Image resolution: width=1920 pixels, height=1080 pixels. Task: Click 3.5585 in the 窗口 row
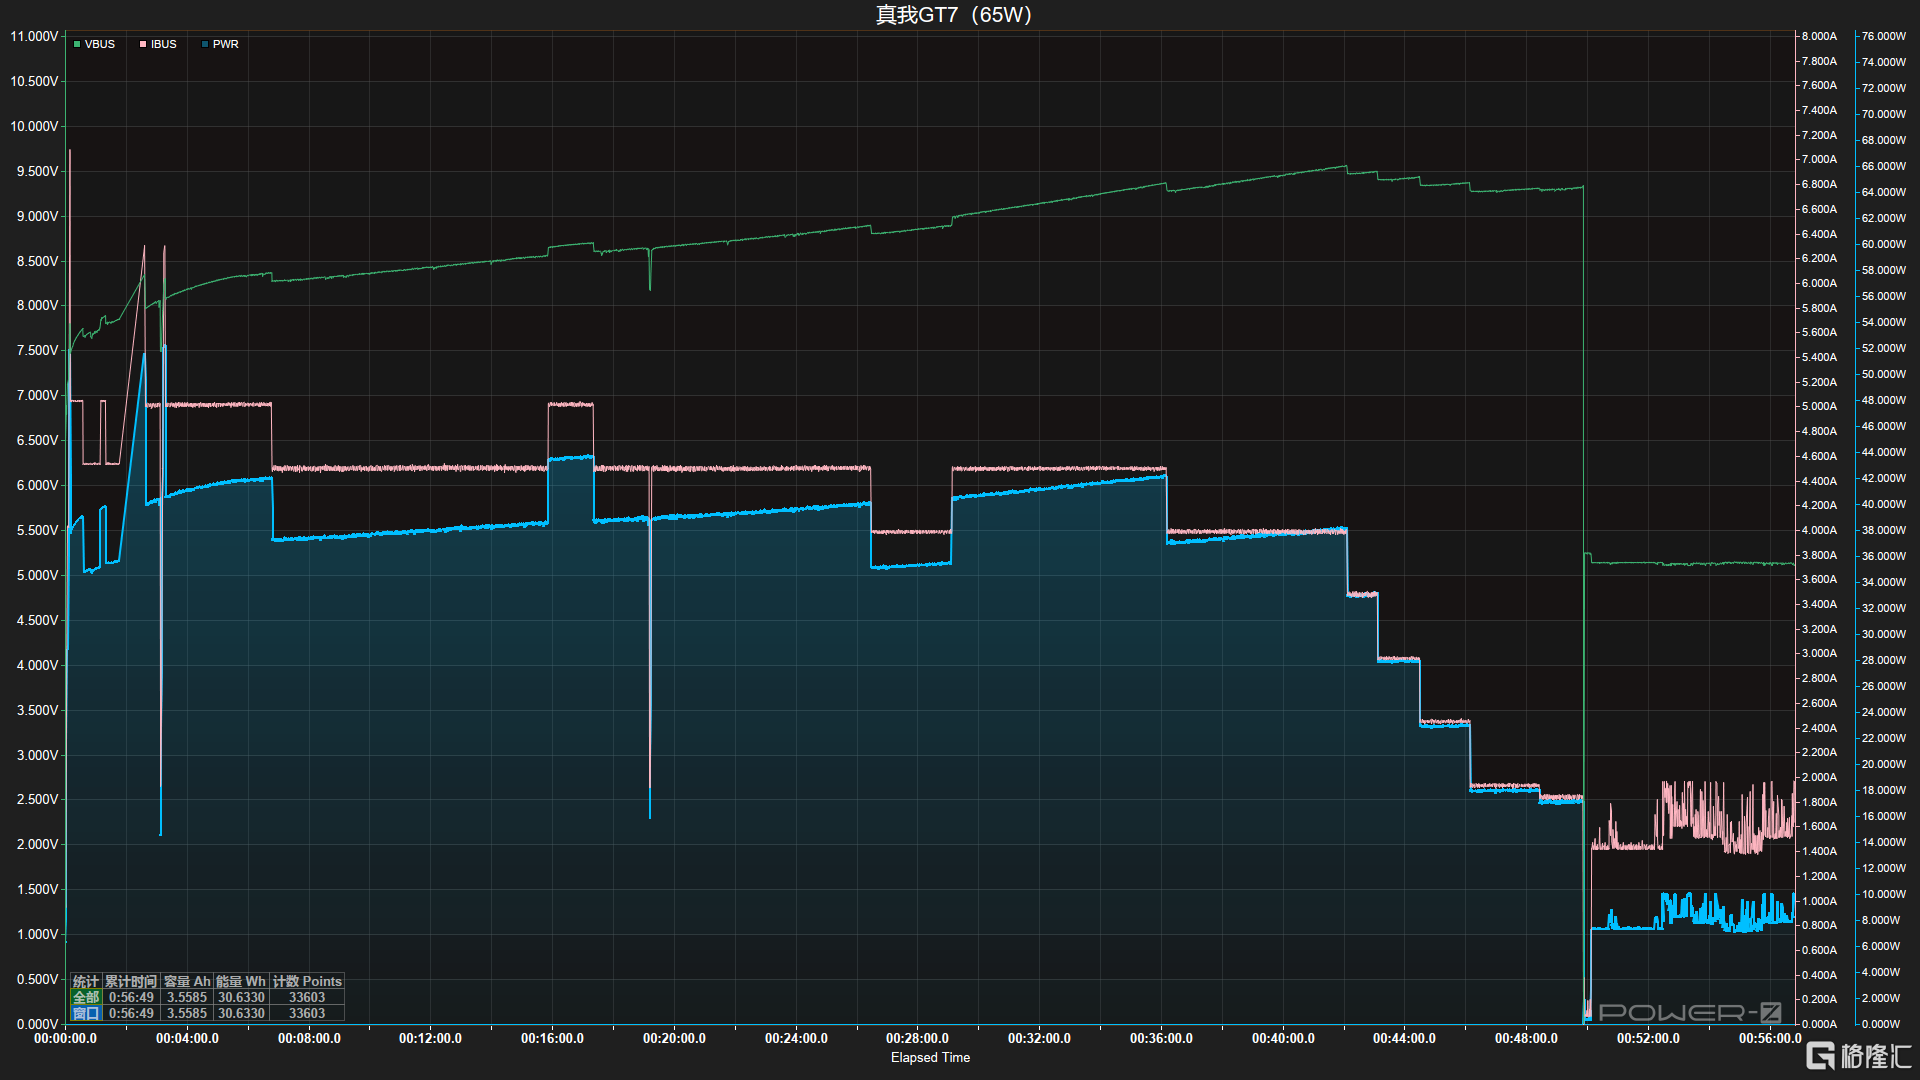pyautogui.click(x=187, y=1014)
